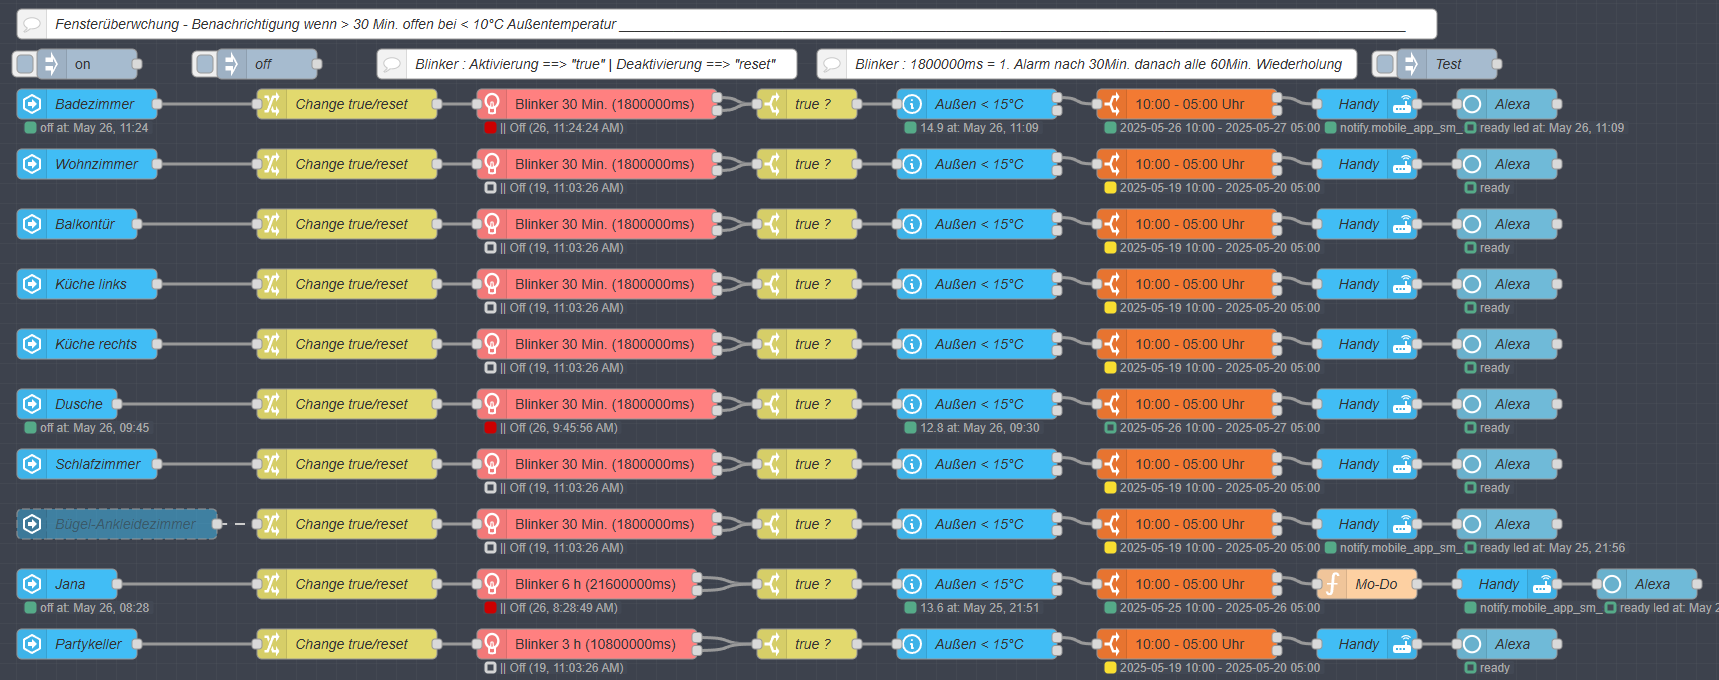The height and width of the screenshot is (680, 1719).
Task: Click '|| Off (19, 11:03:26 AM)' status in Partykeller row
Action: pyautogui.click(x=561, y=668)
